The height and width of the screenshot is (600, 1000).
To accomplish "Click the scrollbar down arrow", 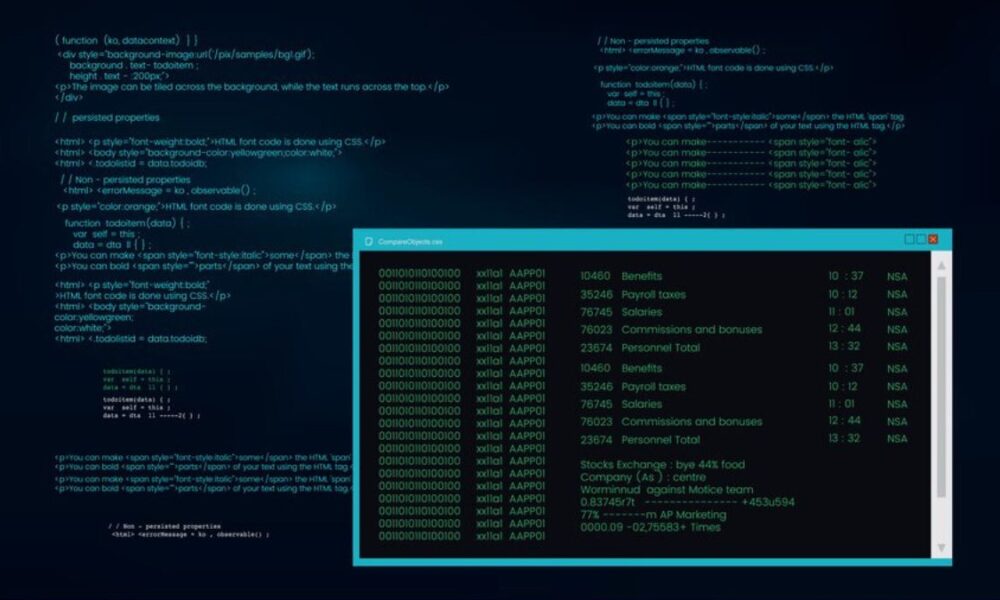I will pyautogui.click(x=940, y=547).
